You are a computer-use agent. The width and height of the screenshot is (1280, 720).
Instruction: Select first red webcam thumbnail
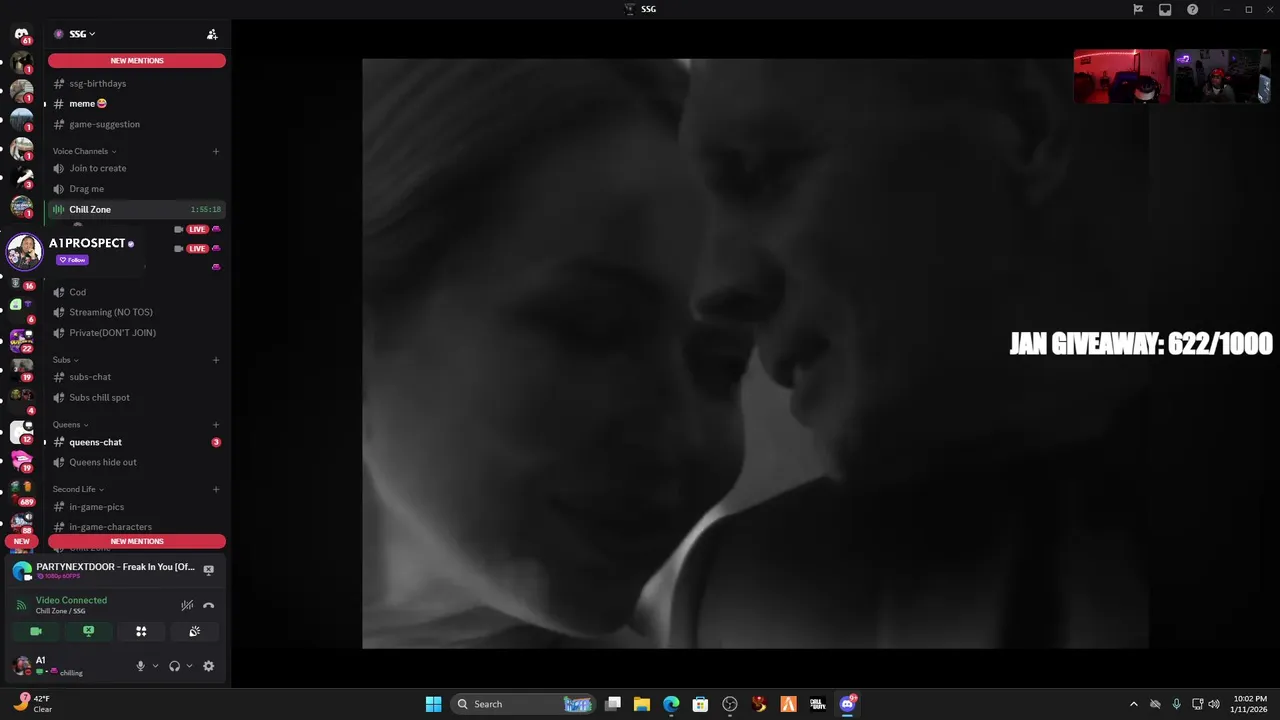coord(1121,76)
